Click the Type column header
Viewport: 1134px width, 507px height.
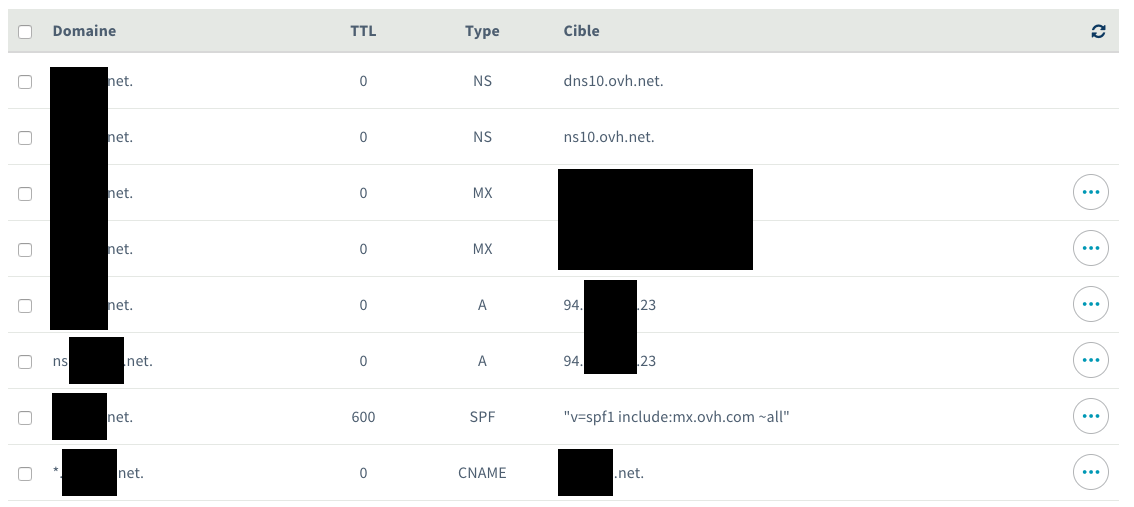coord(482,31)
